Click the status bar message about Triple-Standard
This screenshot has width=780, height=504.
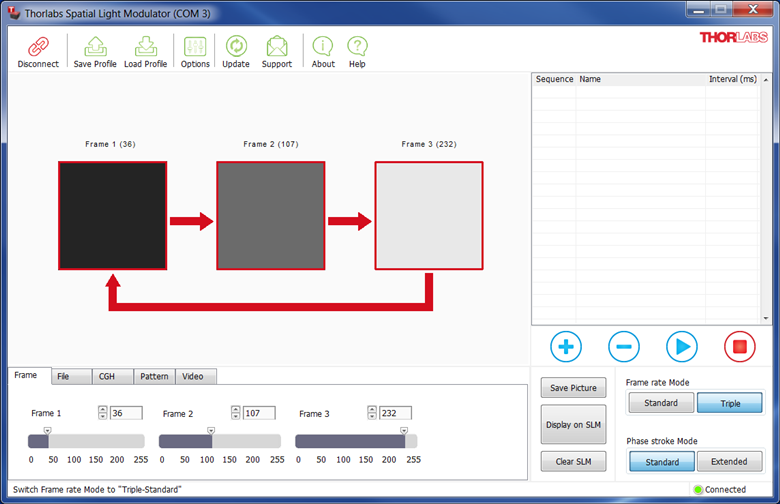[97, 490]
